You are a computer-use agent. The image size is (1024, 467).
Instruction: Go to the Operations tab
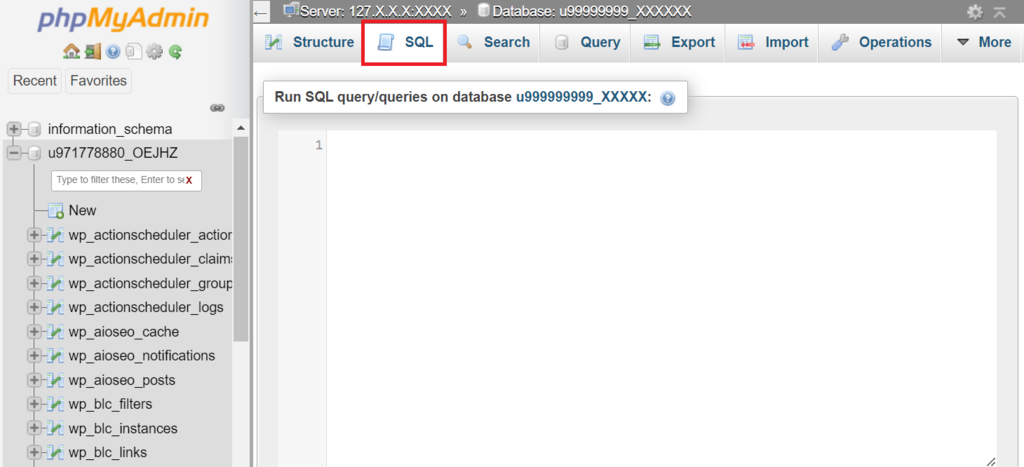click(881, 42)
